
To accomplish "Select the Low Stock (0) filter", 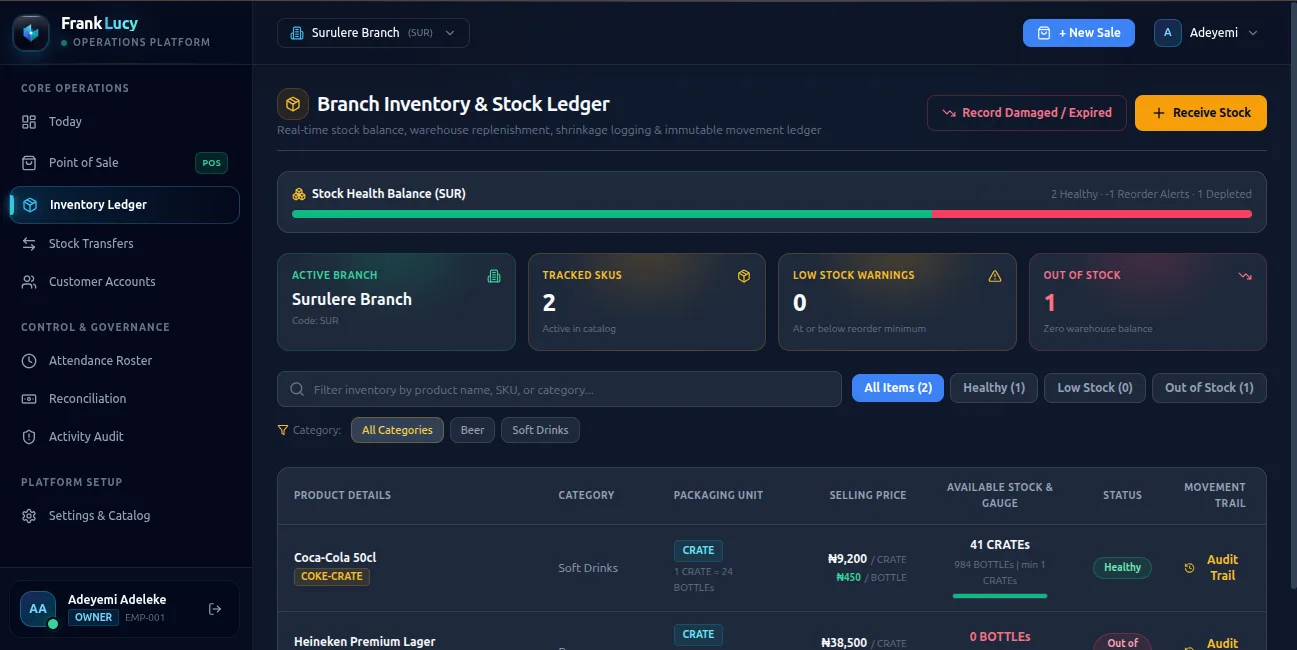I will [1095, 388].
